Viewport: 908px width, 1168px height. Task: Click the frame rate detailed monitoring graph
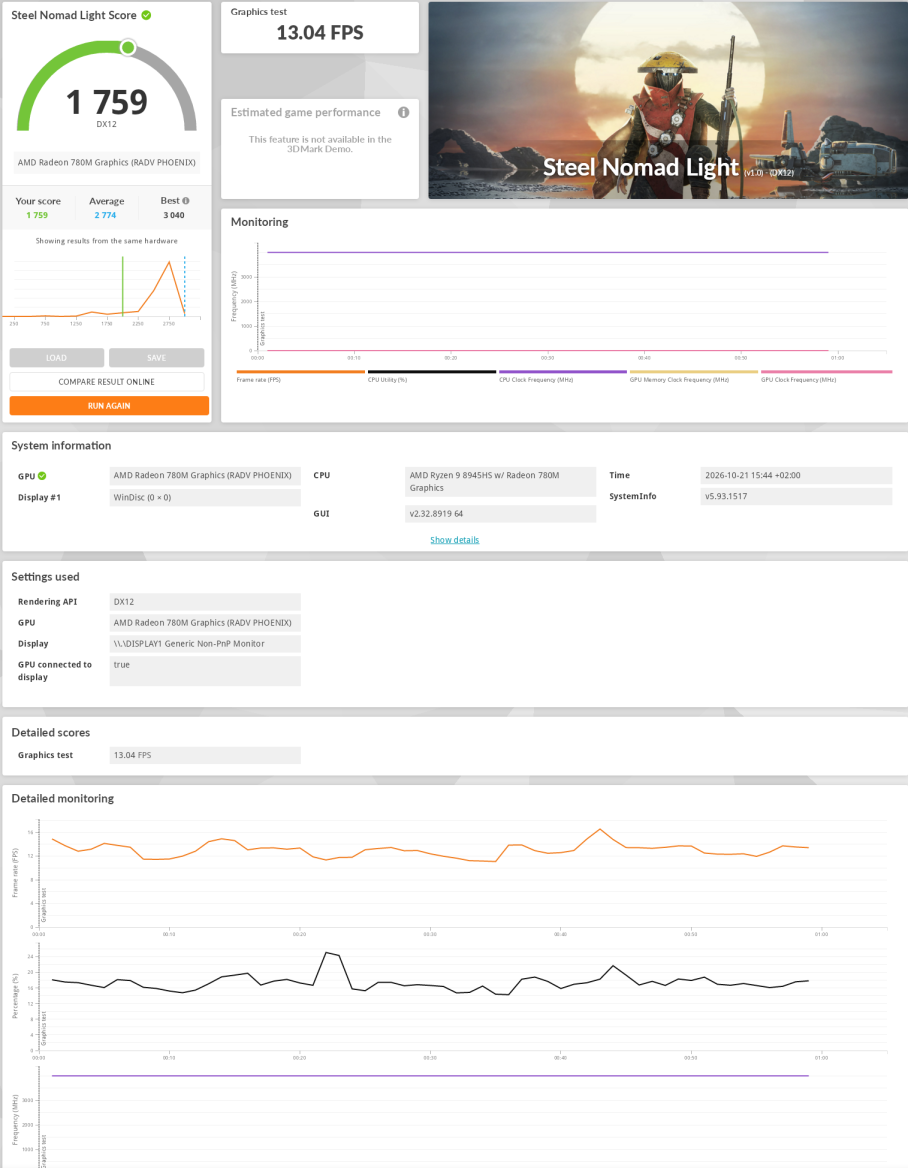[462, 875]
